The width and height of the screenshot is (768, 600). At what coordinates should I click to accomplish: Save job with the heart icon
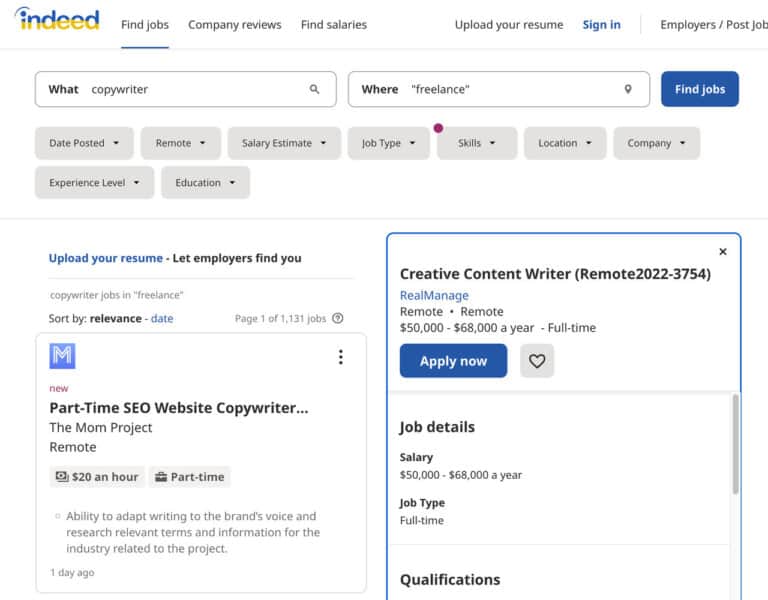click(x=537, y=361)
